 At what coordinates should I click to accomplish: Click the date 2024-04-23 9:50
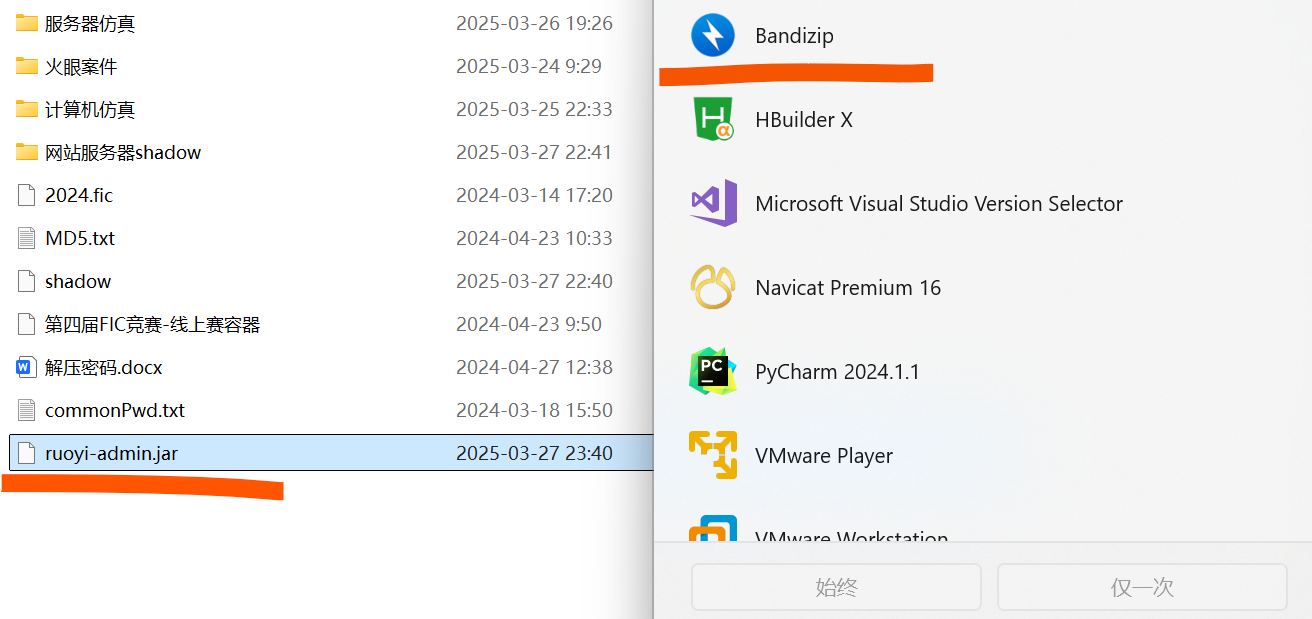coord(529,324)
